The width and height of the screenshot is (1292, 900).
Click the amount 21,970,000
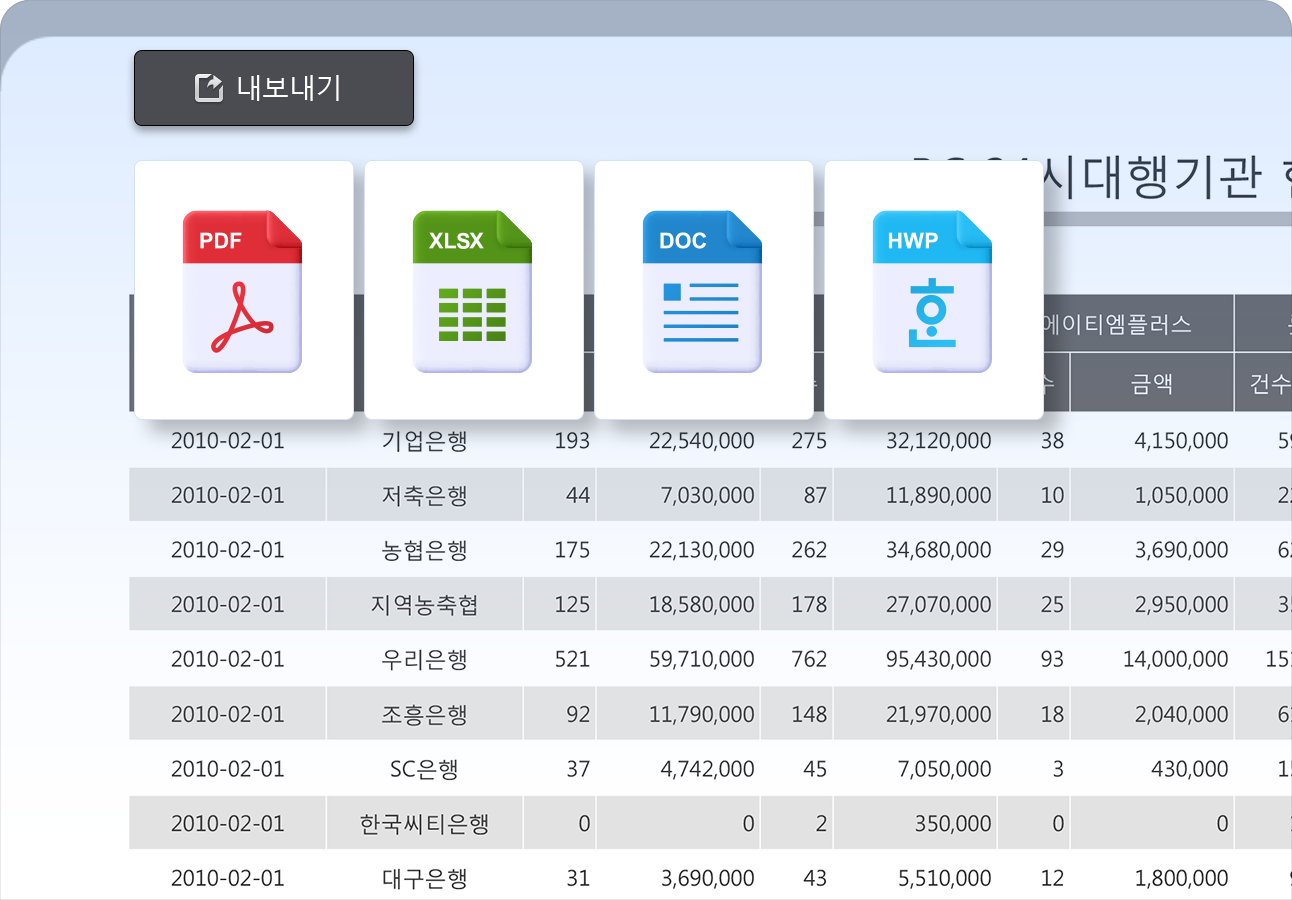939,715
